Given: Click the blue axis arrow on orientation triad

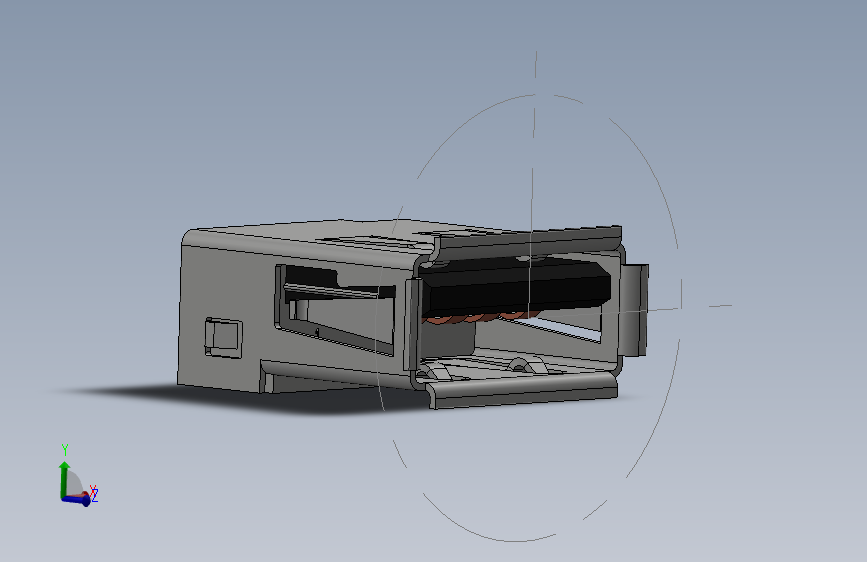Looking at the screenshot, I should 76,499.
